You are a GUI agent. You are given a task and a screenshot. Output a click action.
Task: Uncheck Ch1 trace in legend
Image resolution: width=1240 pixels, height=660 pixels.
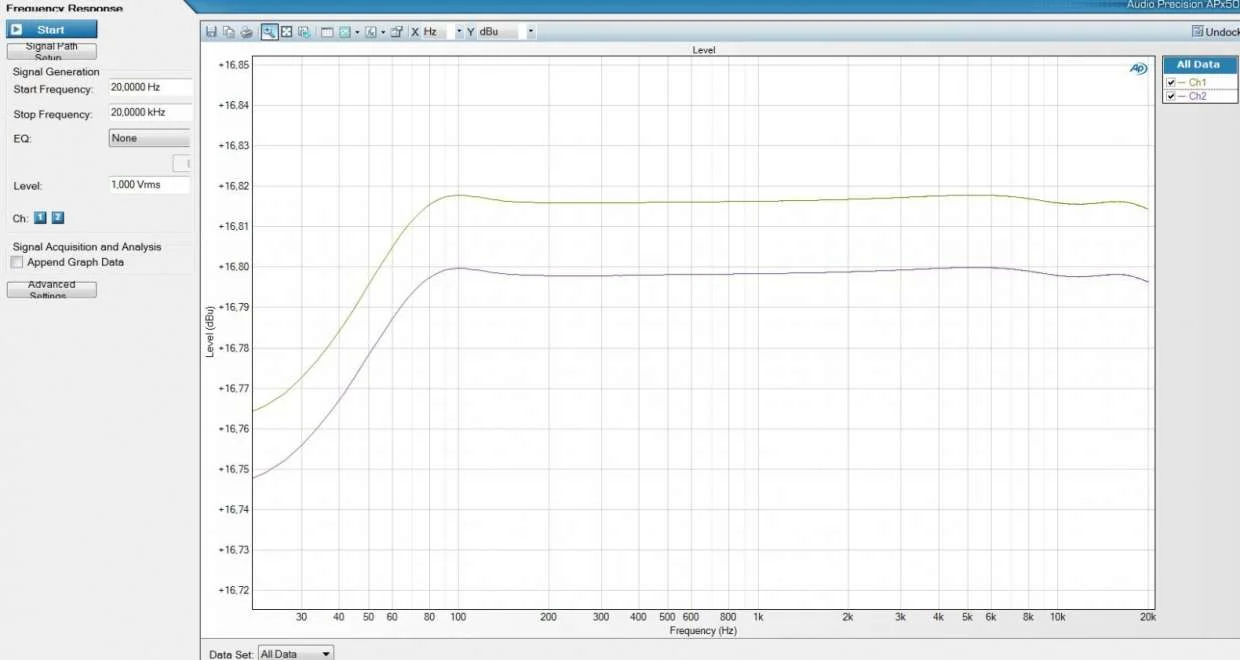point(1171,82)
